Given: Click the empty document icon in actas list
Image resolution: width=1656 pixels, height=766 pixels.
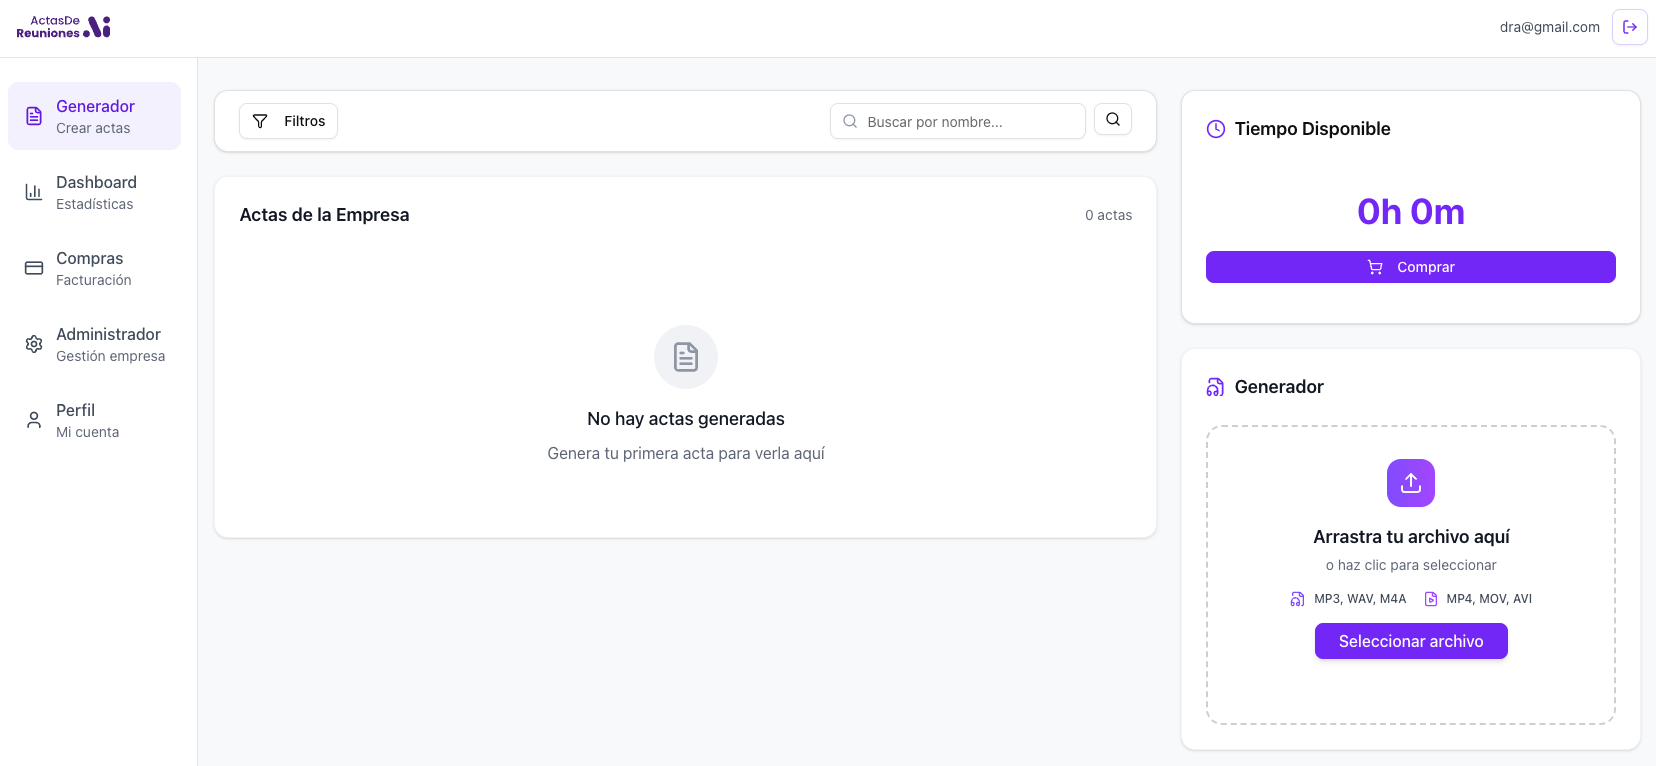Looking at the screenshot, I should point(685,357).
